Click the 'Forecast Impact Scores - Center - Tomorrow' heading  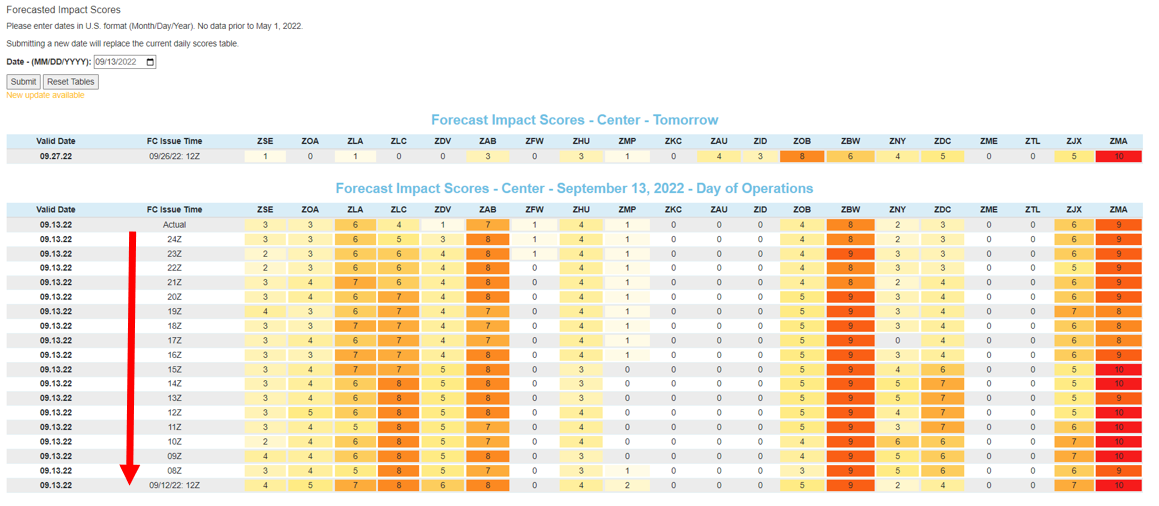click(x=574, y=120)
